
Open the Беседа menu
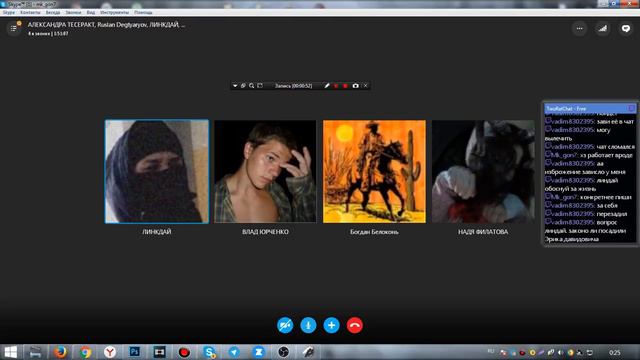tap(53, 13)
